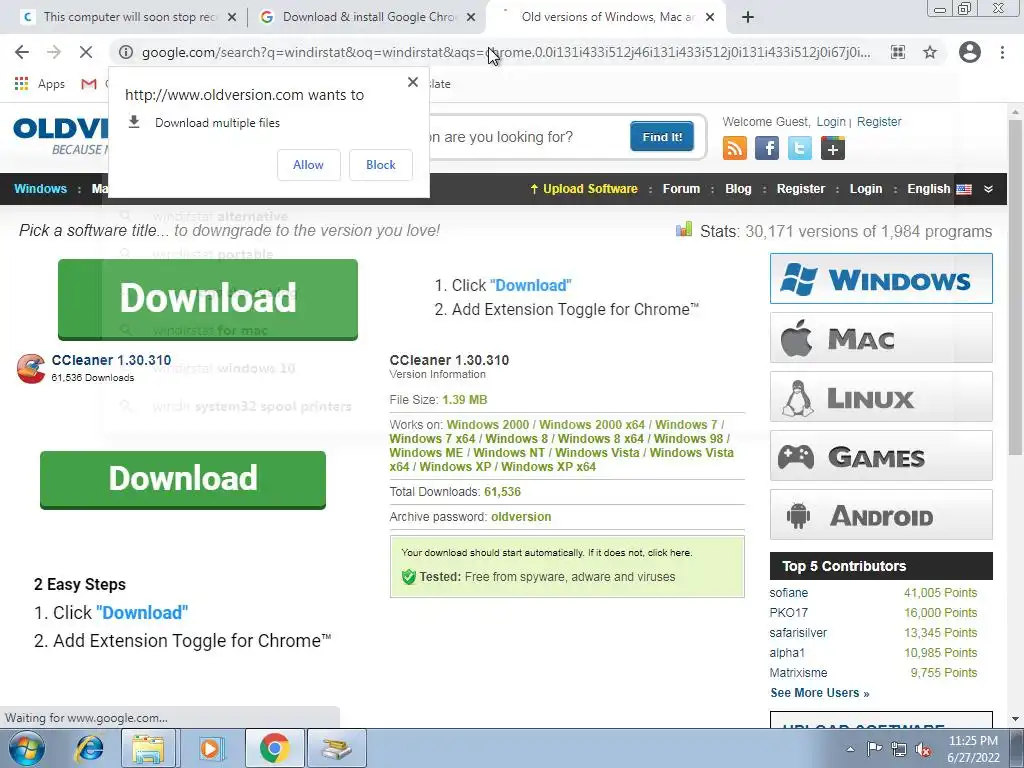Click the muted volume tray icon
Screen dimensions: 1024x768
pos(923,749)
